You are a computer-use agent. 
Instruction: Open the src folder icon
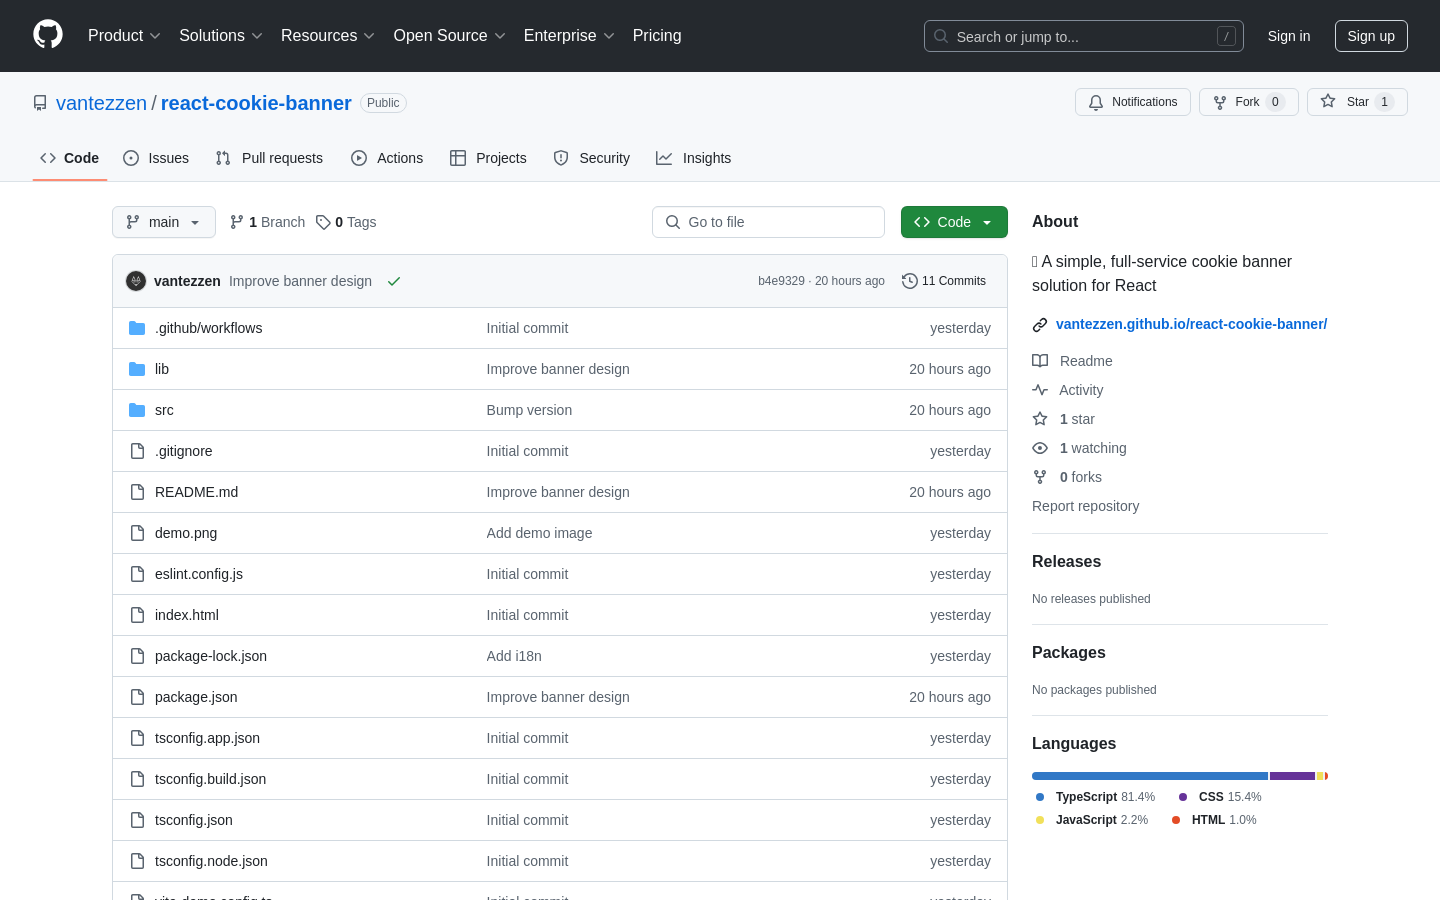tap(137, 410)
